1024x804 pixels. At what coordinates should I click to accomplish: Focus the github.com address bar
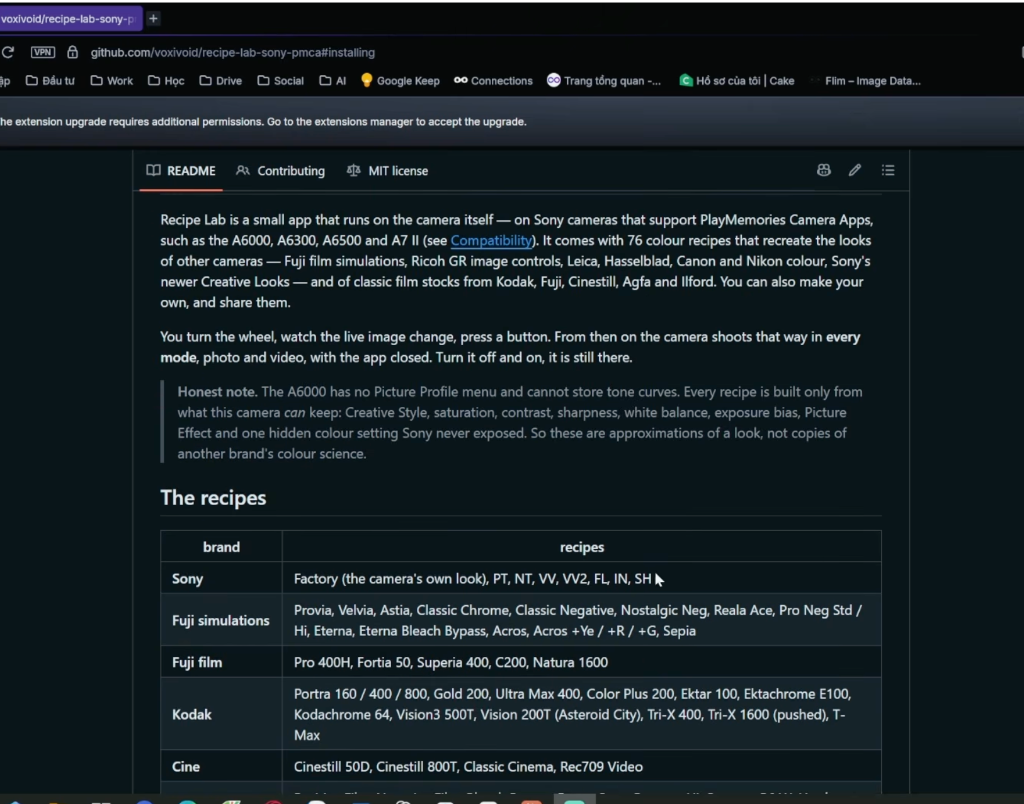click(x=232, y=52)
